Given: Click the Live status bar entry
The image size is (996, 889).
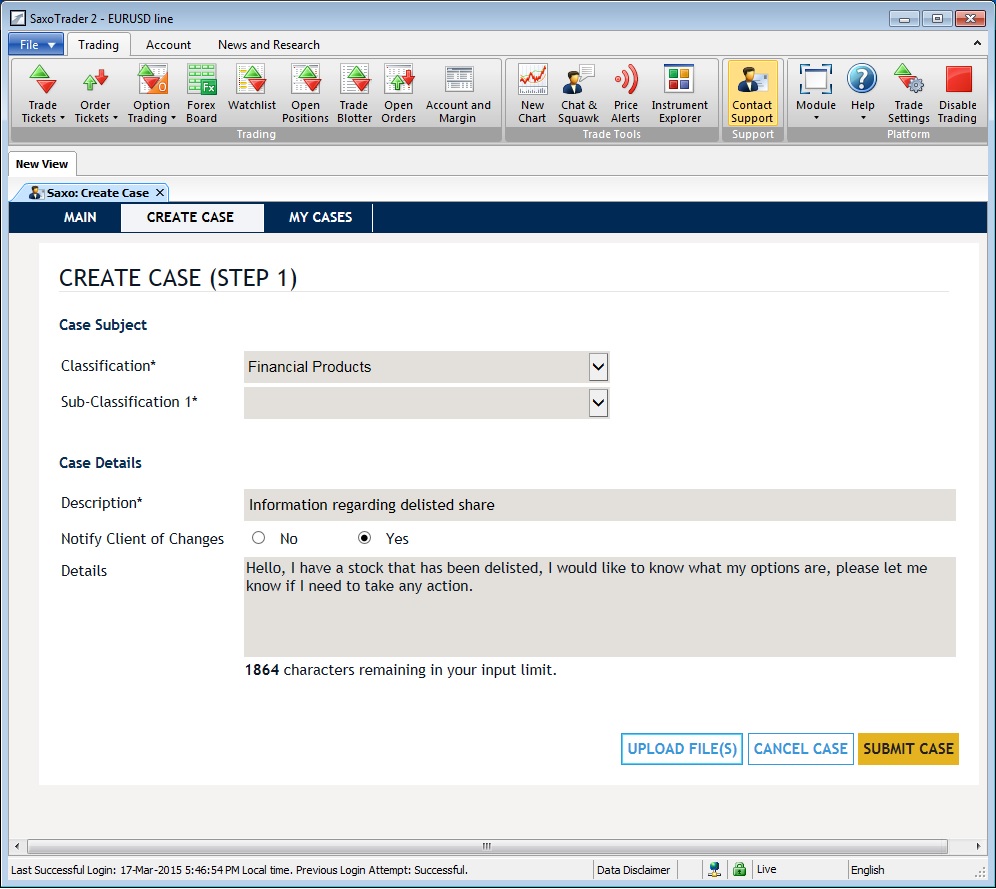Looking at the screenshot, I should [x=766, y=869].
